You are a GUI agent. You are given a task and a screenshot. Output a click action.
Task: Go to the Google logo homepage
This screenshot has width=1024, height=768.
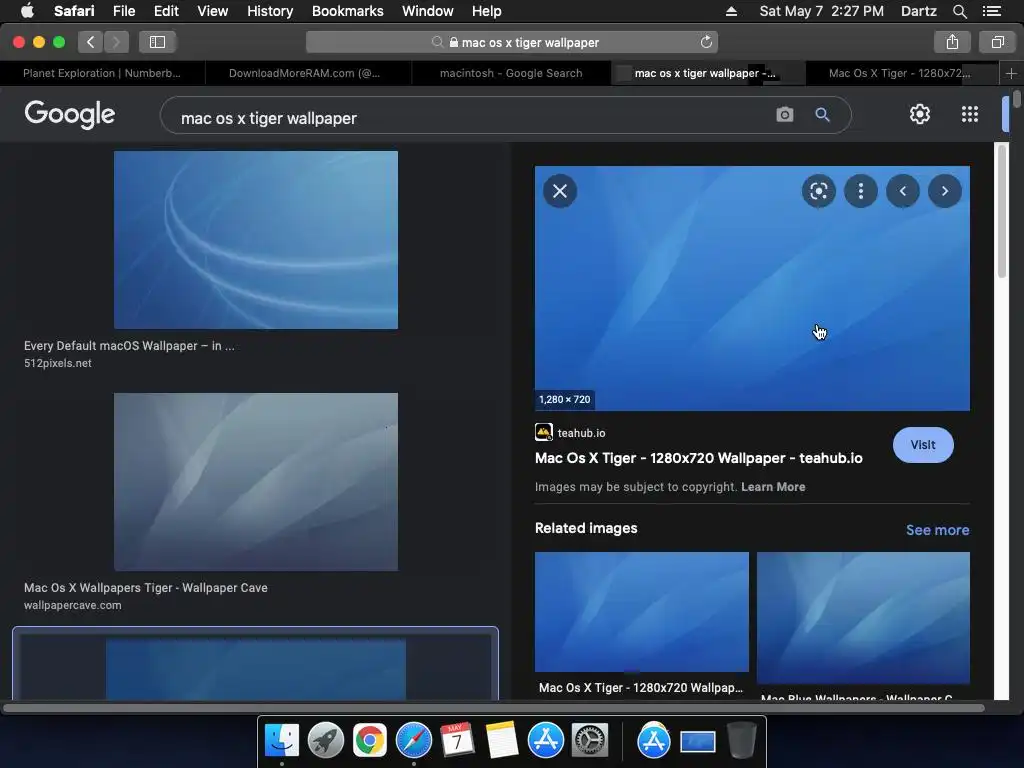pyautogui.click(x=70, y=114)
